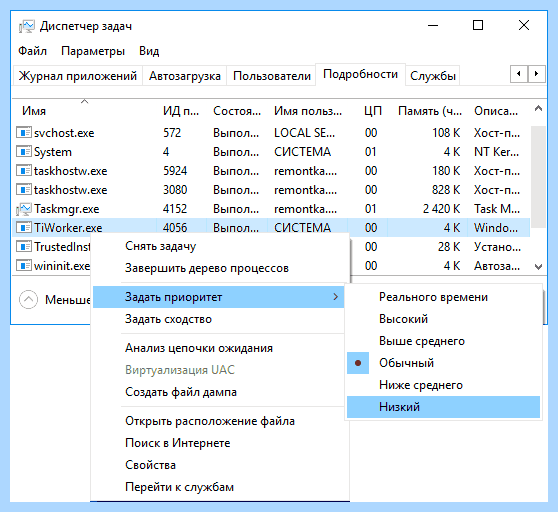
Task: Select Анализ цепочки ожидания
Action: 219,348
